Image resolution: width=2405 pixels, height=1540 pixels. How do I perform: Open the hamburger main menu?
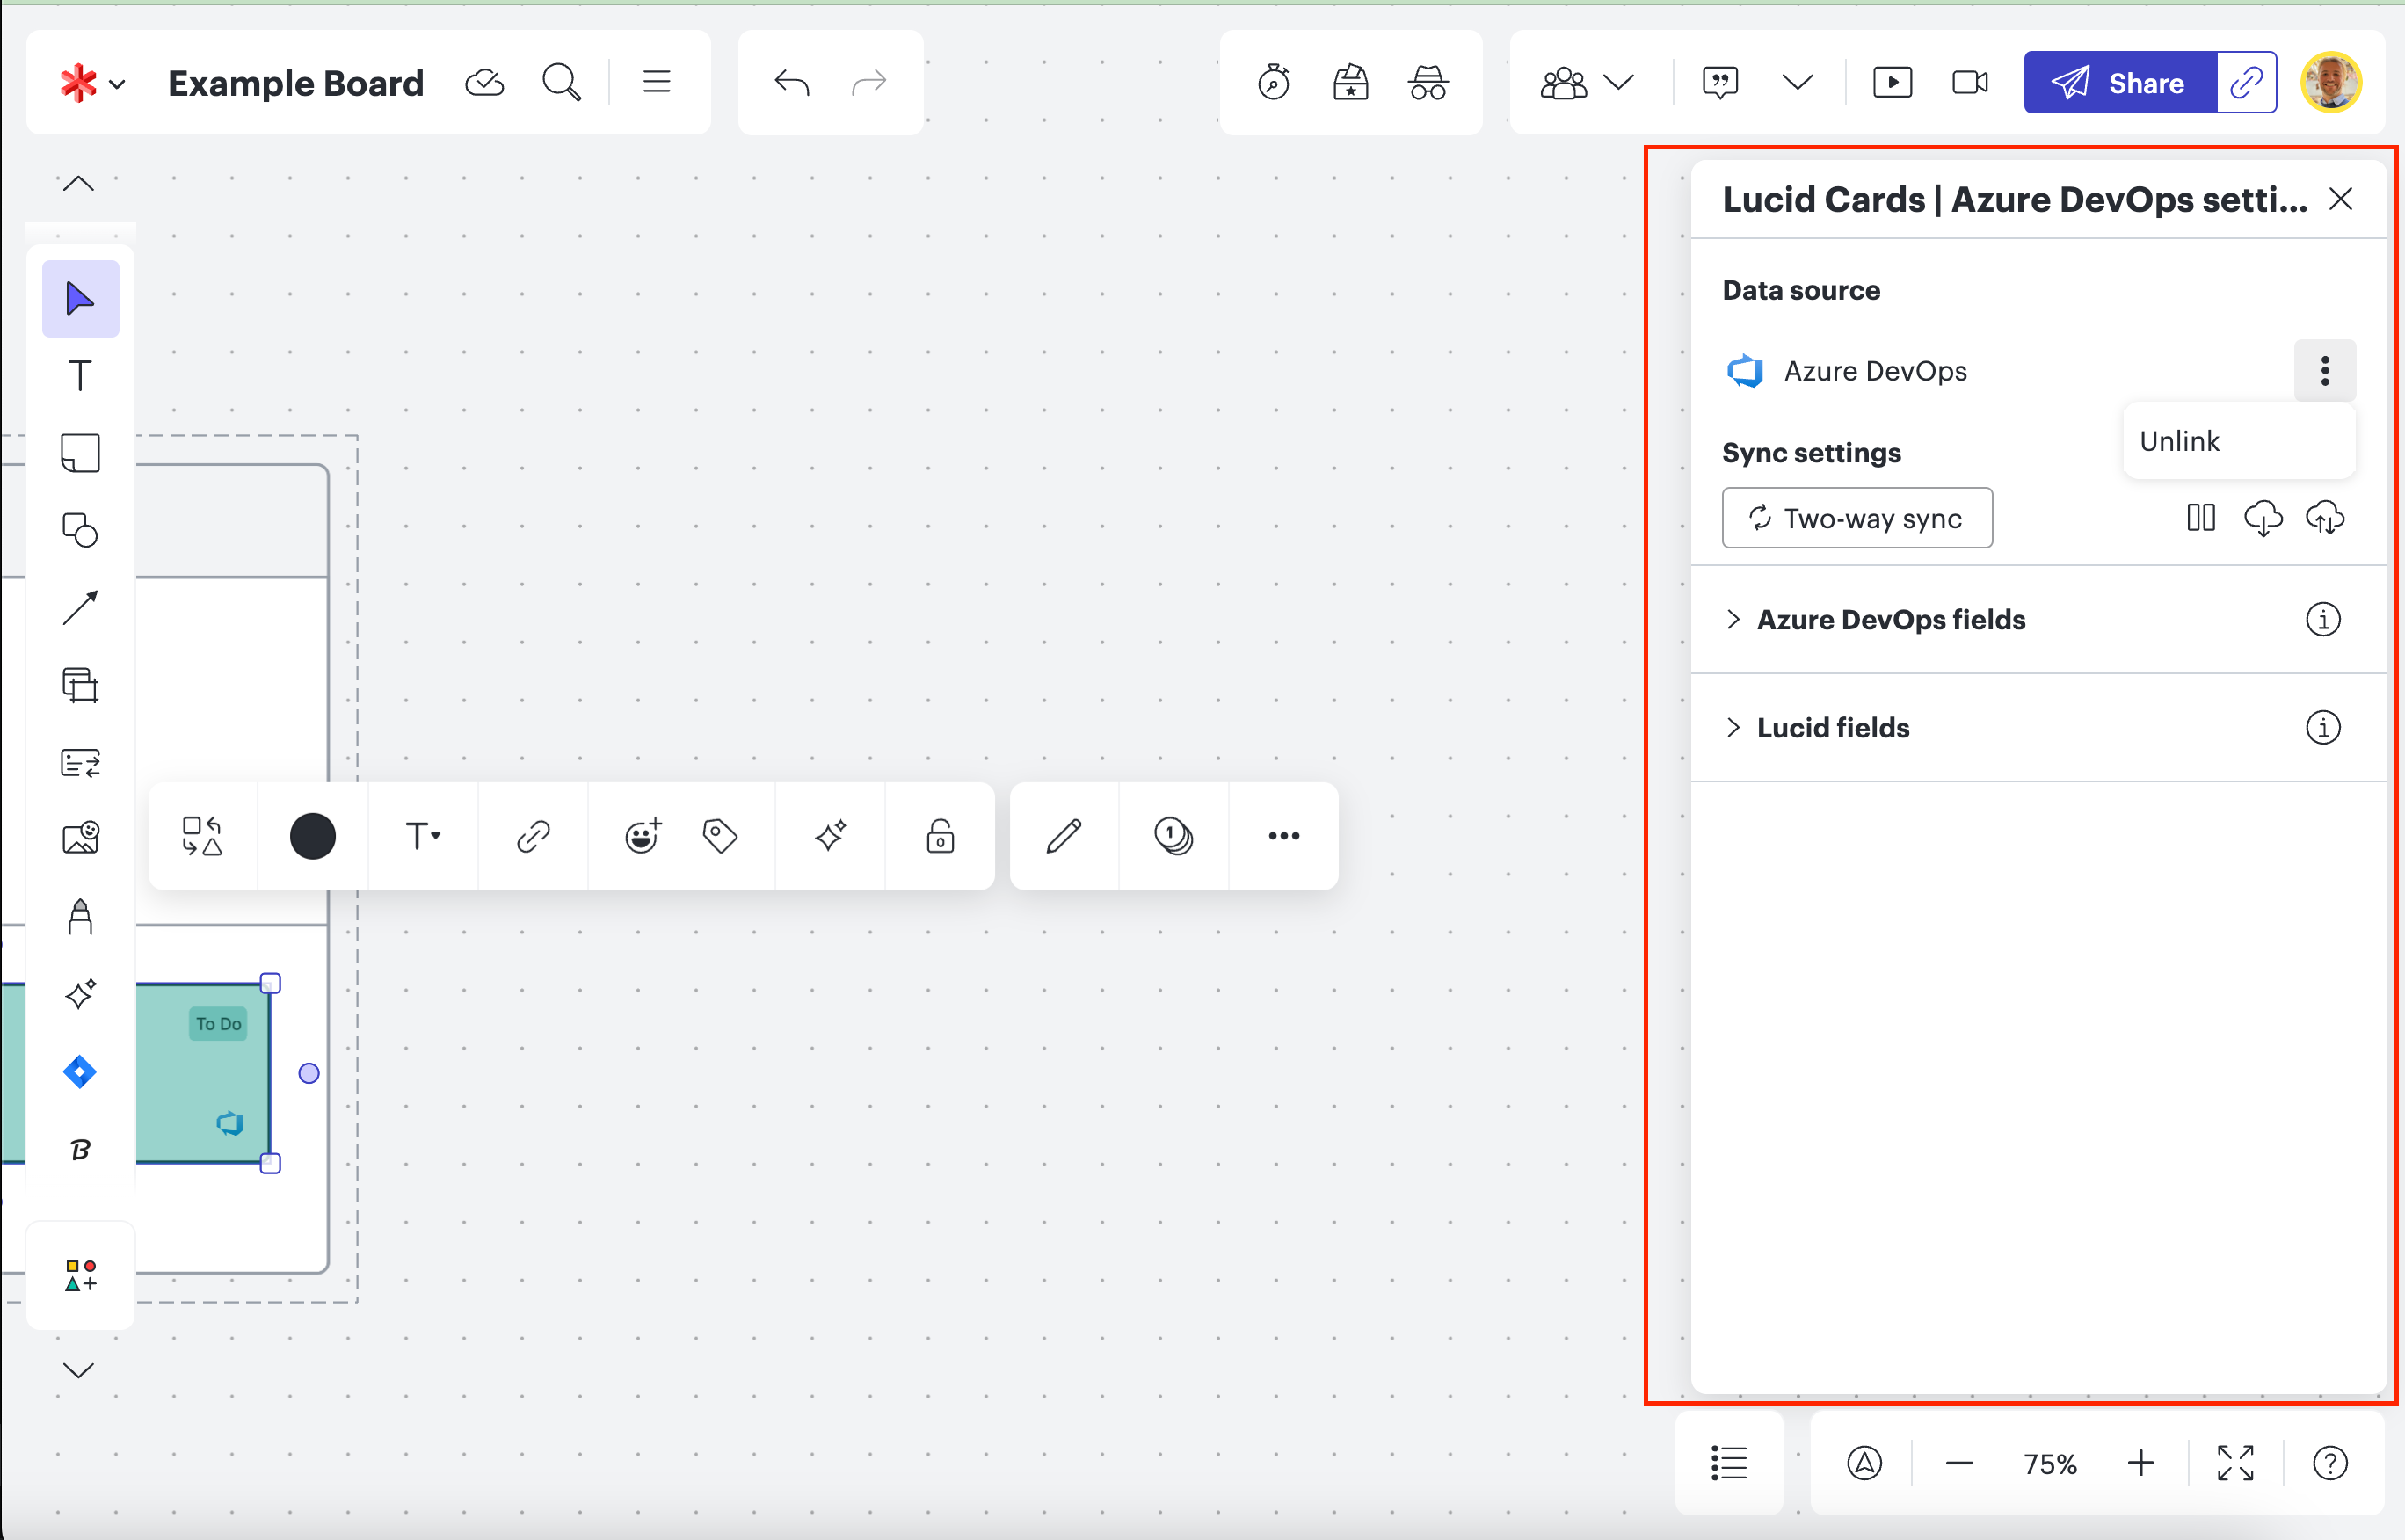(x=656, y=82)
